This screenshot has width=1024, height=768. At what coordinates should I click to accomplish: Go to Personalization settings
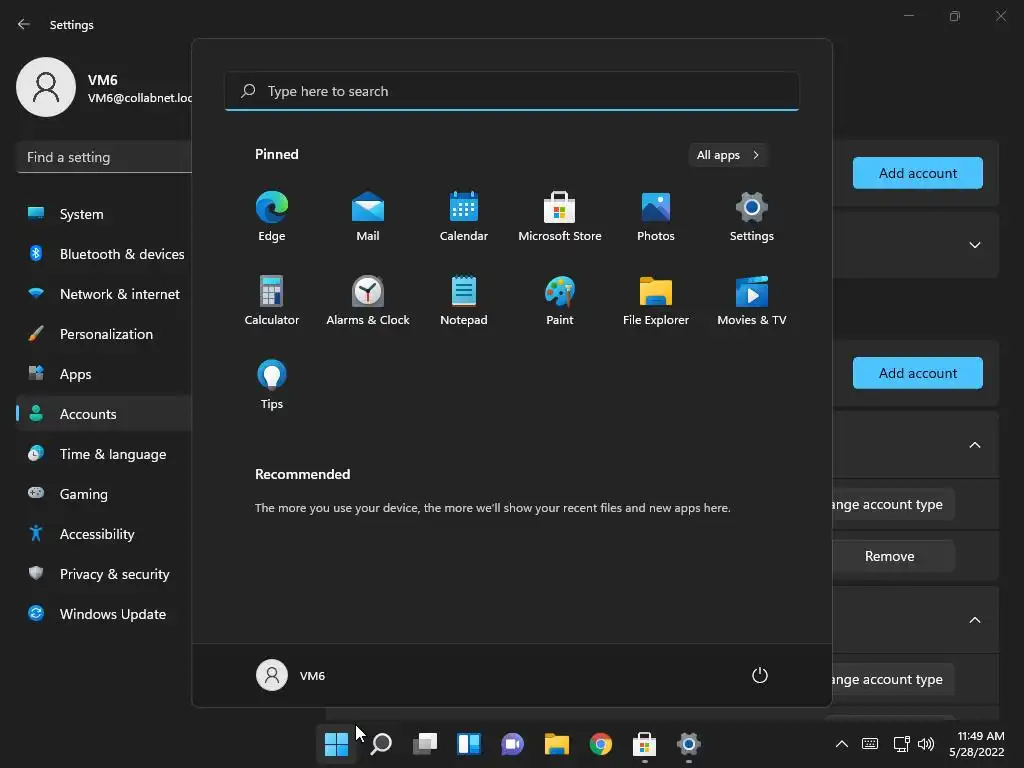tap(104, 334)
